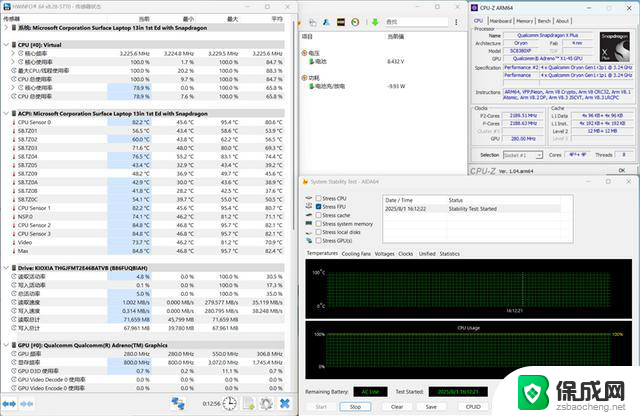Open the Unified tab in AIDA64
The image size is (640, 416).
click(x=427, y=254)
